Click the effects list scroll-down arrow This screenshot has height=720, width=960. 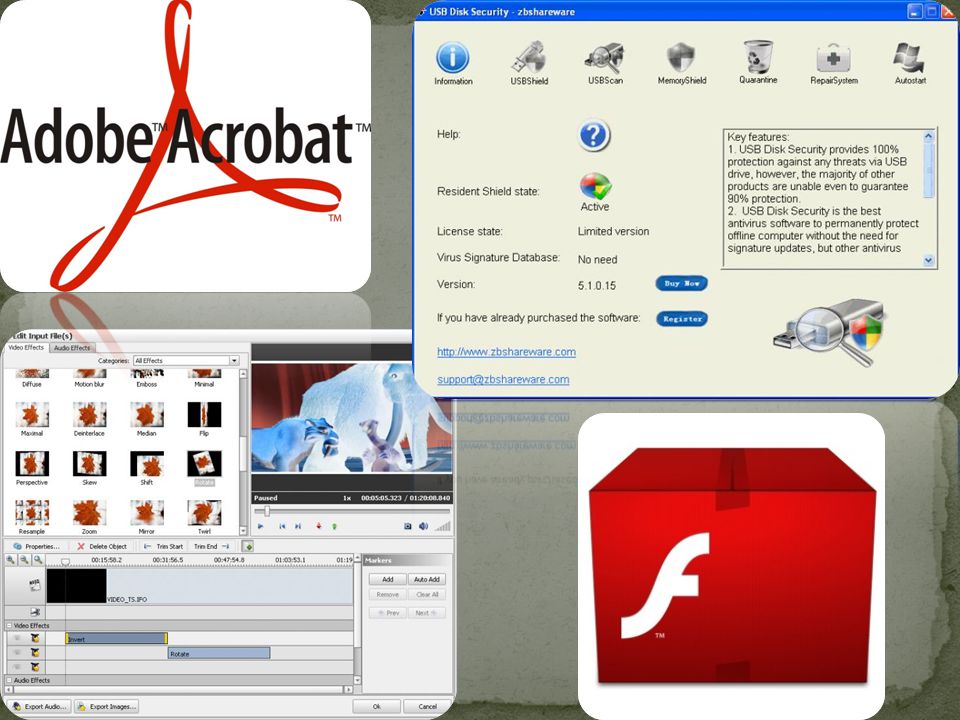243,531
